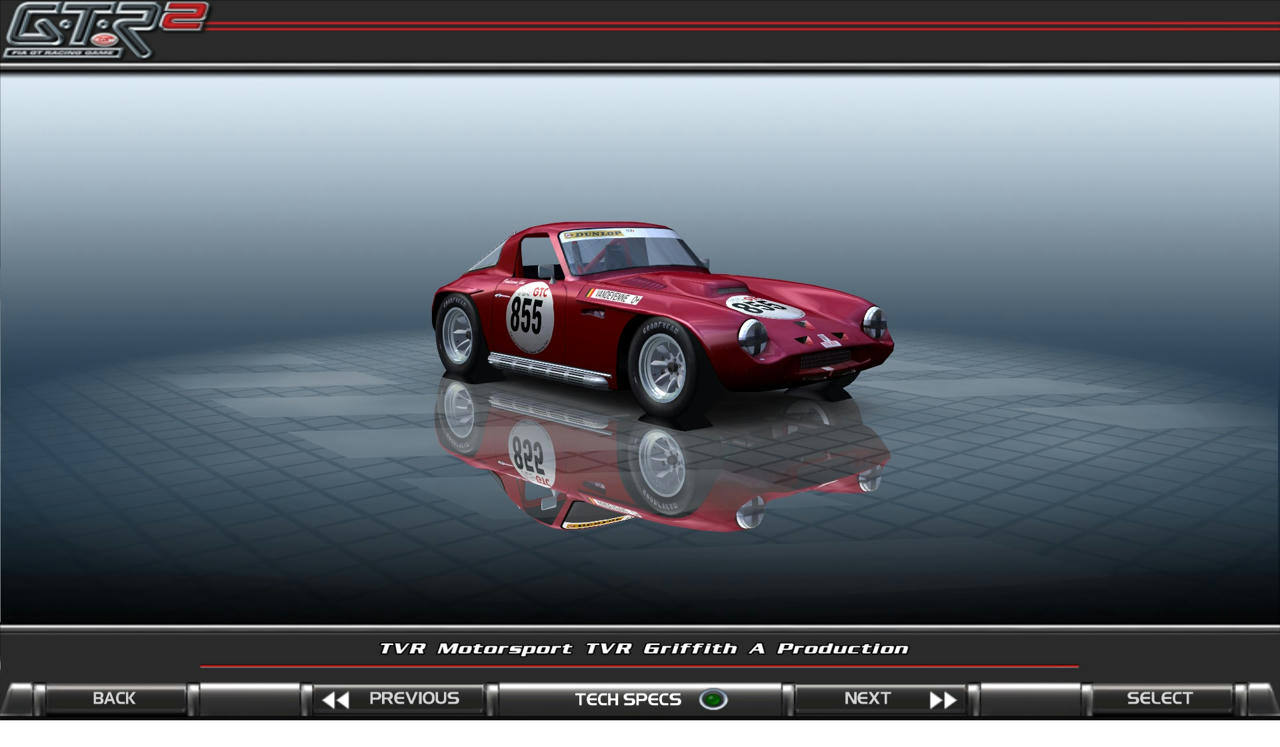Click the GTR2 logo
Image resolution: width=1280 pixels, height=747 pixels.
pyautogui.click(x=105, y=29)
